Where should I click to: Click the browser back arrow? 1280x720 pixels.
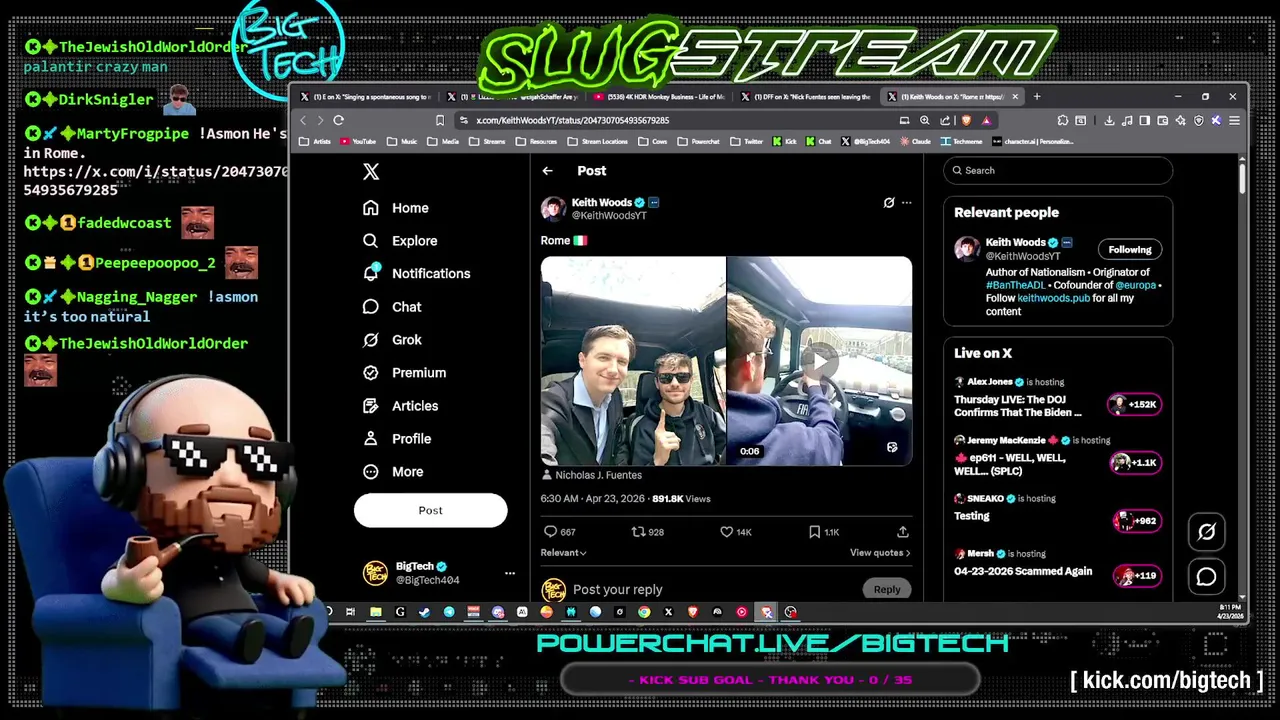click(x=303, y=120)
